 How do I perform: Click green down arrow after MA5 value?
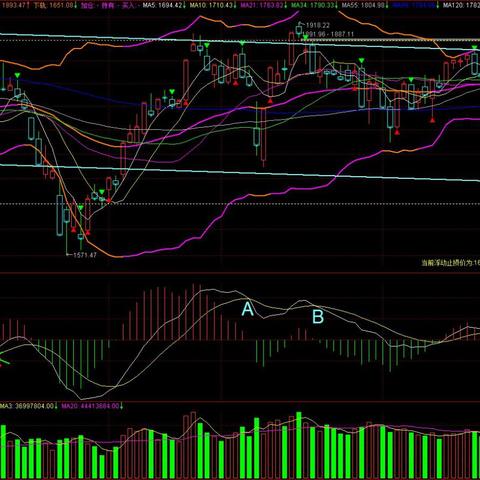pyautogui.click(x=185, y=5)
